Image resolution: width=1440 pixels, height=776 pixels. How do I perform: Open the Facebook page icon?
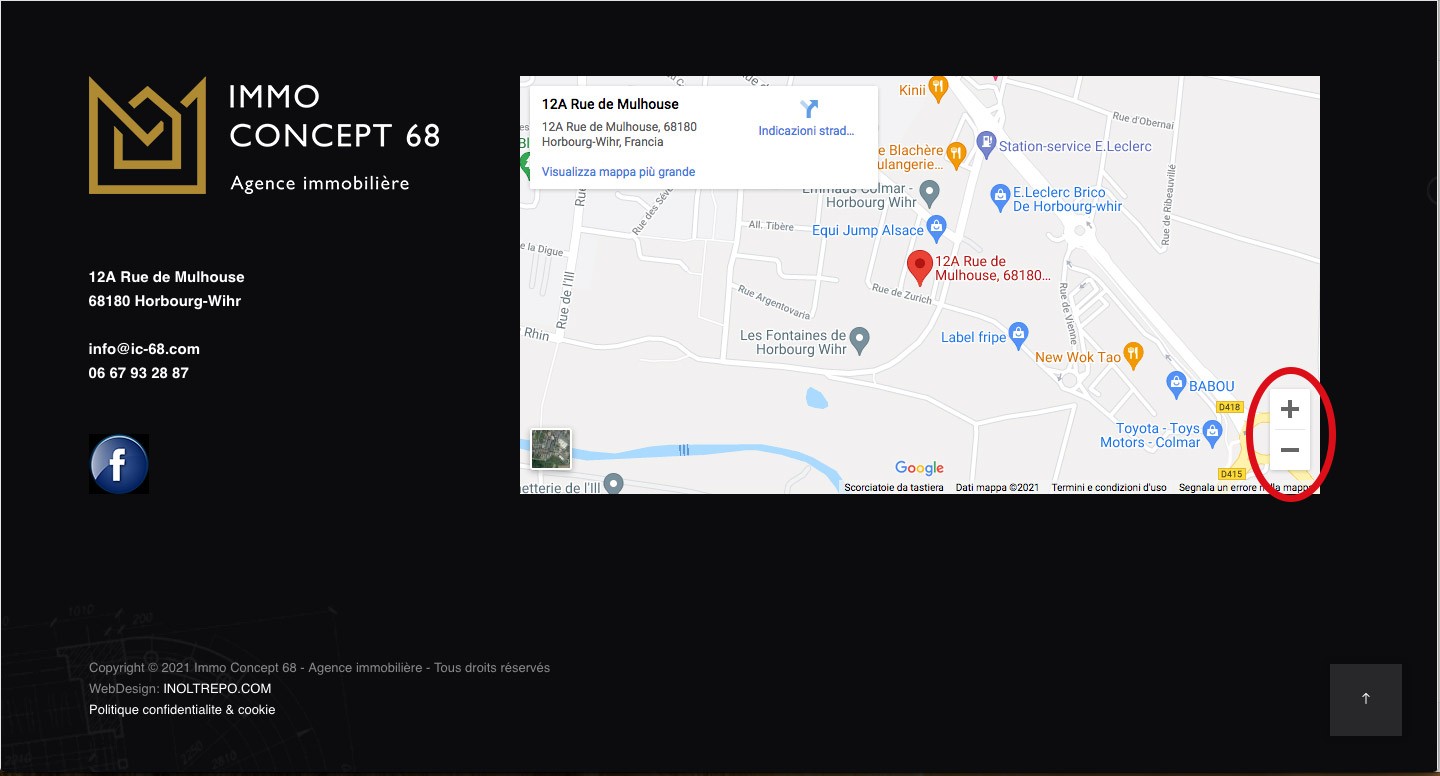(x=119, y=464)
